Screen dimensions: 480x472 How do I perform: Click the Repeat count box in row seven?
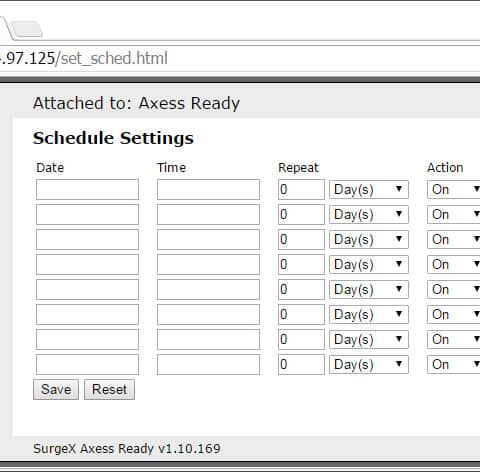point(301,339)
